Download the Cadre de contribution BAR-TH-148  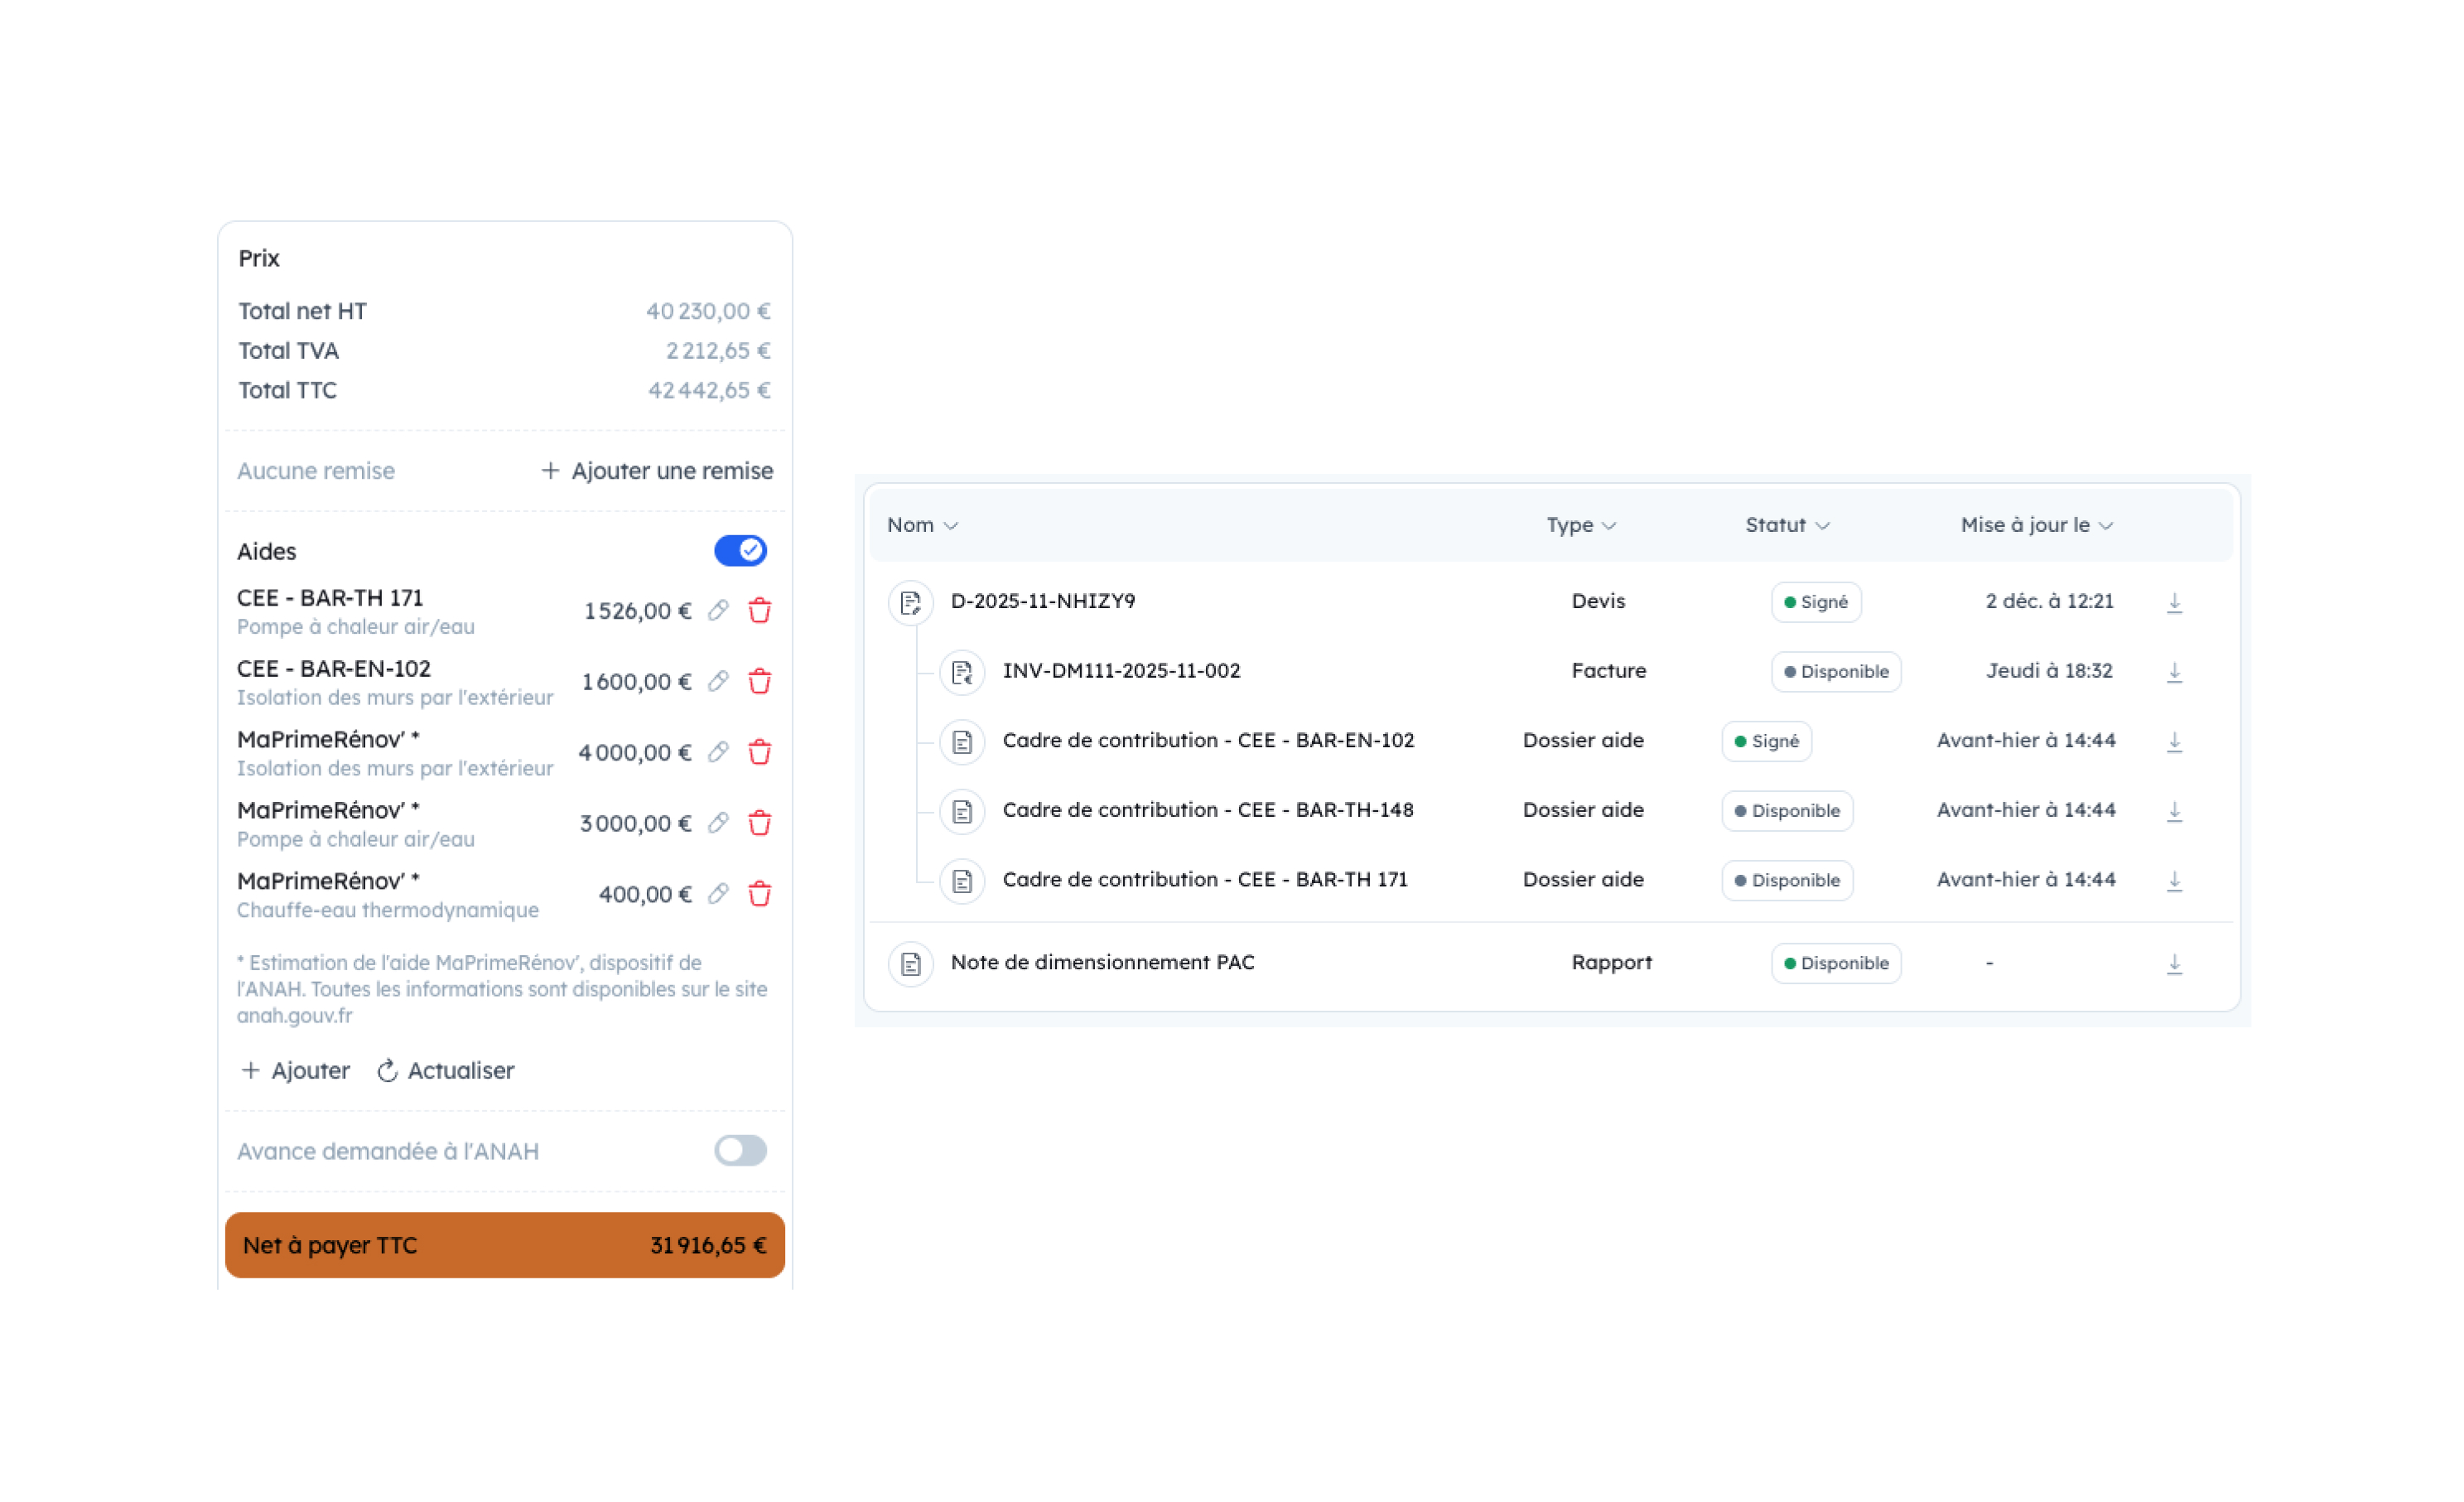pos(2175,810)
